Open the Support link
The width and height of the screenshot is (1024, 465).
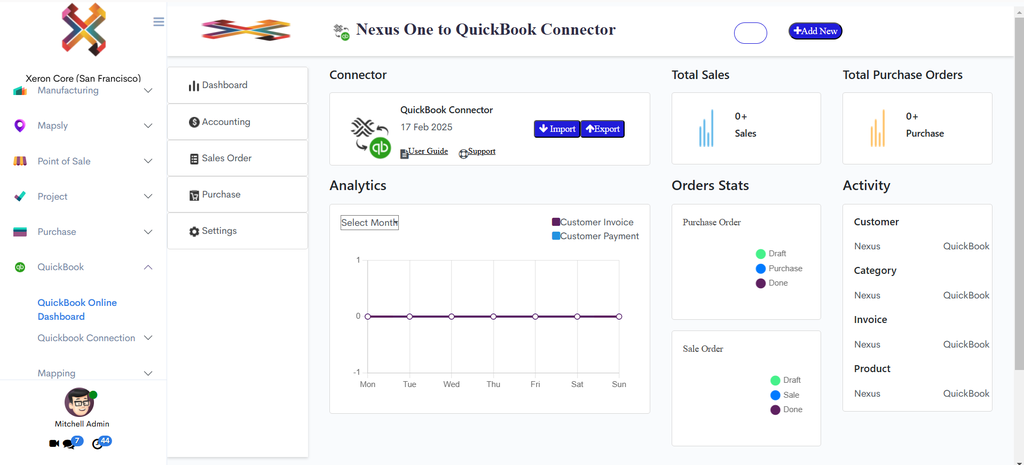[x=482, y=152]
